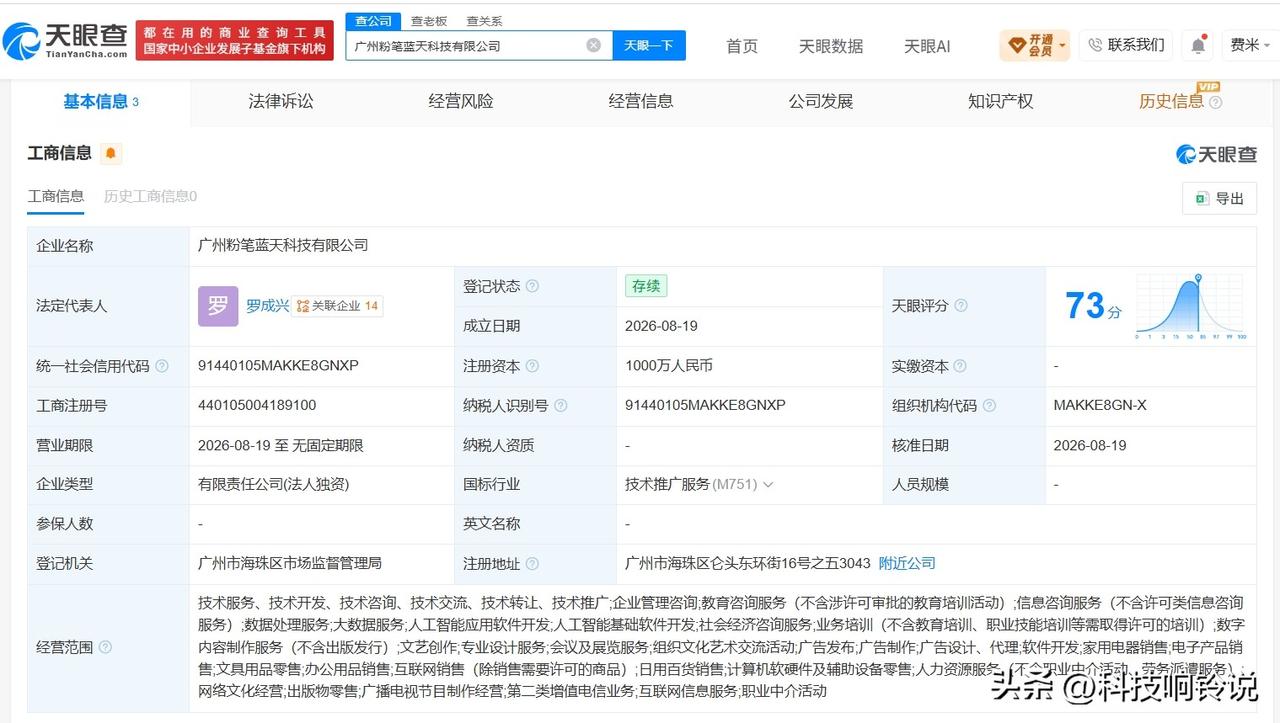Open the 费米 user account dropdown
This screenshot has width=1280, height=723.
tap(1250, 45)
